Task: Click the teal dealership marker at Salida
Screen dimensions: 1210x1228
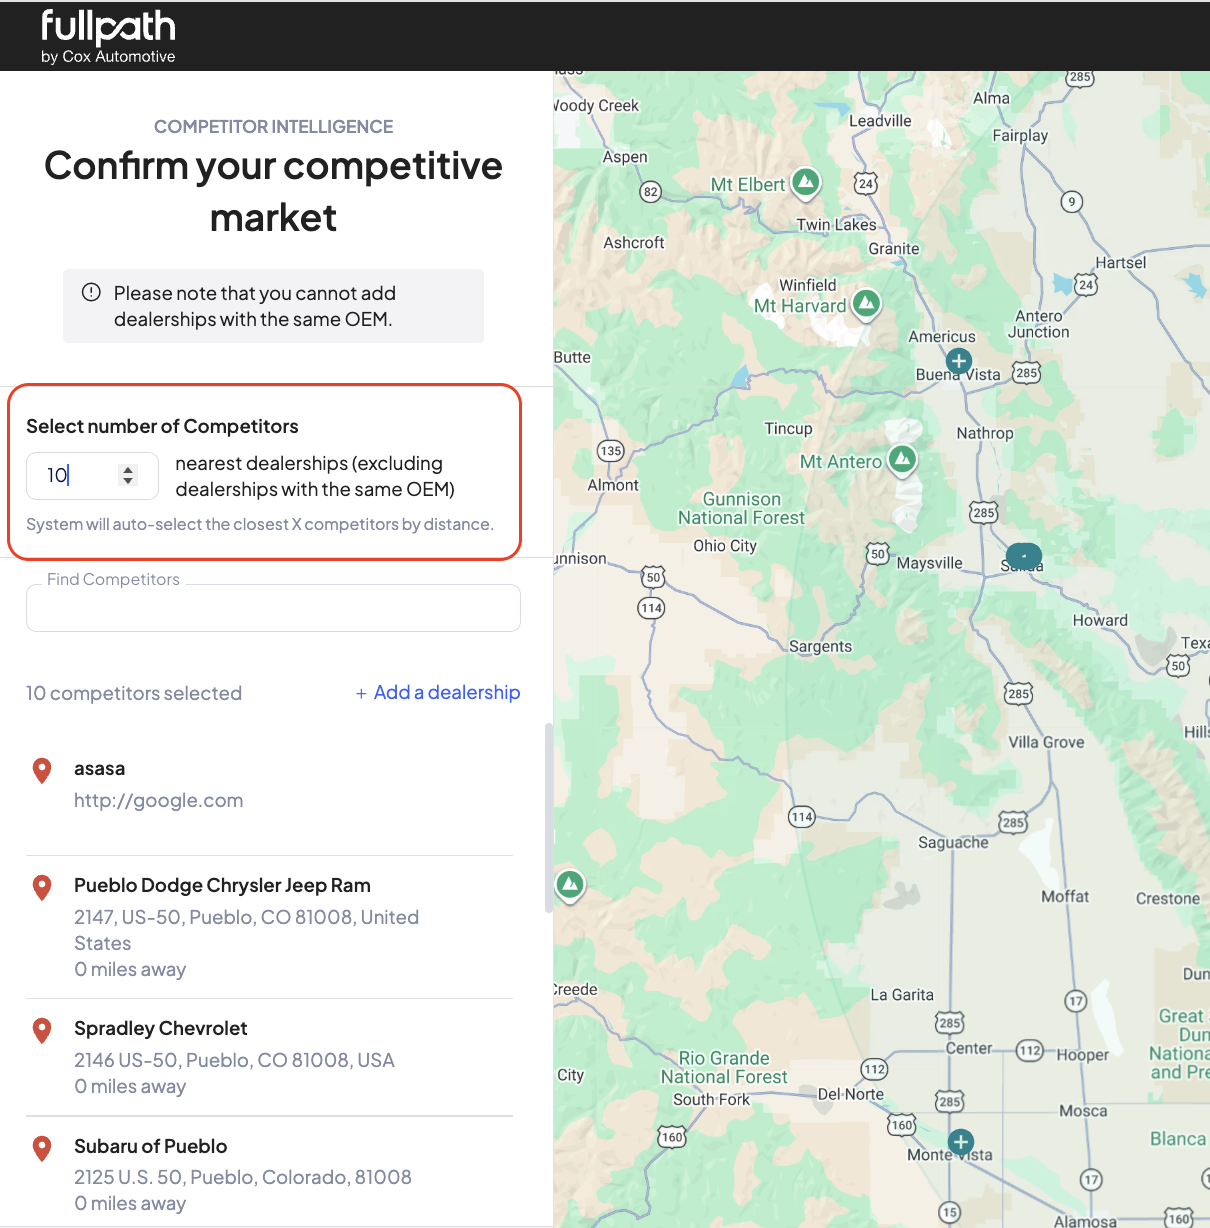Action: click(1024, 556)
